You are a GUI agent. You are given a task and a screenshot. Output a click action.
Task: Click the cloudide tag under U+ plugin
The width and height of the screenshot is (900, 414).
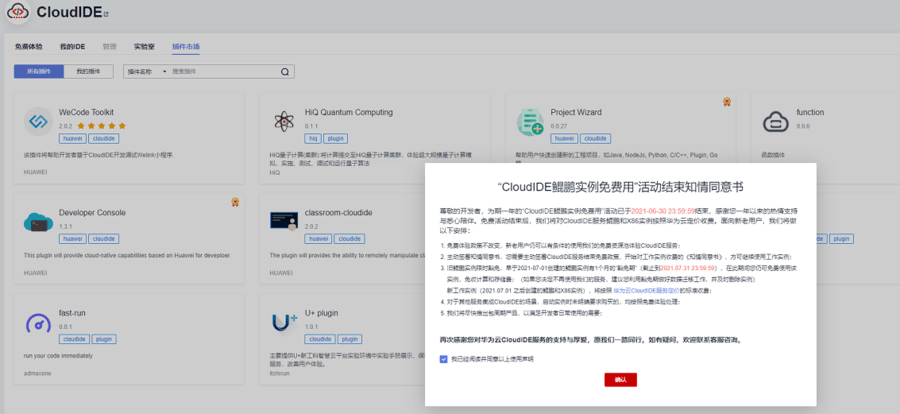click(320, 339)
